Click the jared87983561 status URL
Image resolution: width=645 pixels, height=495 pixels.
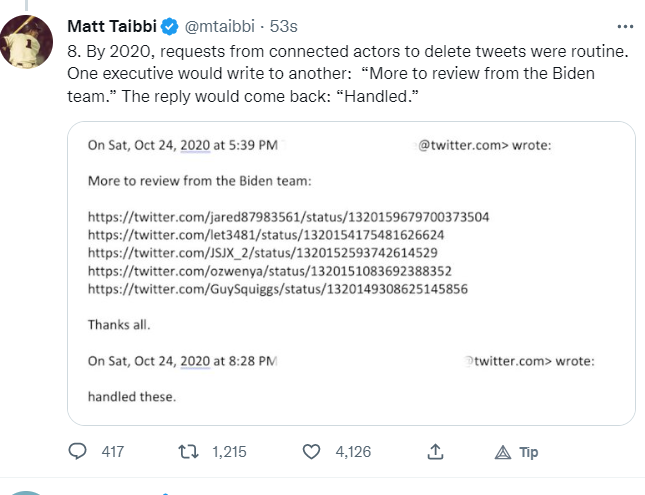(288, 216)
